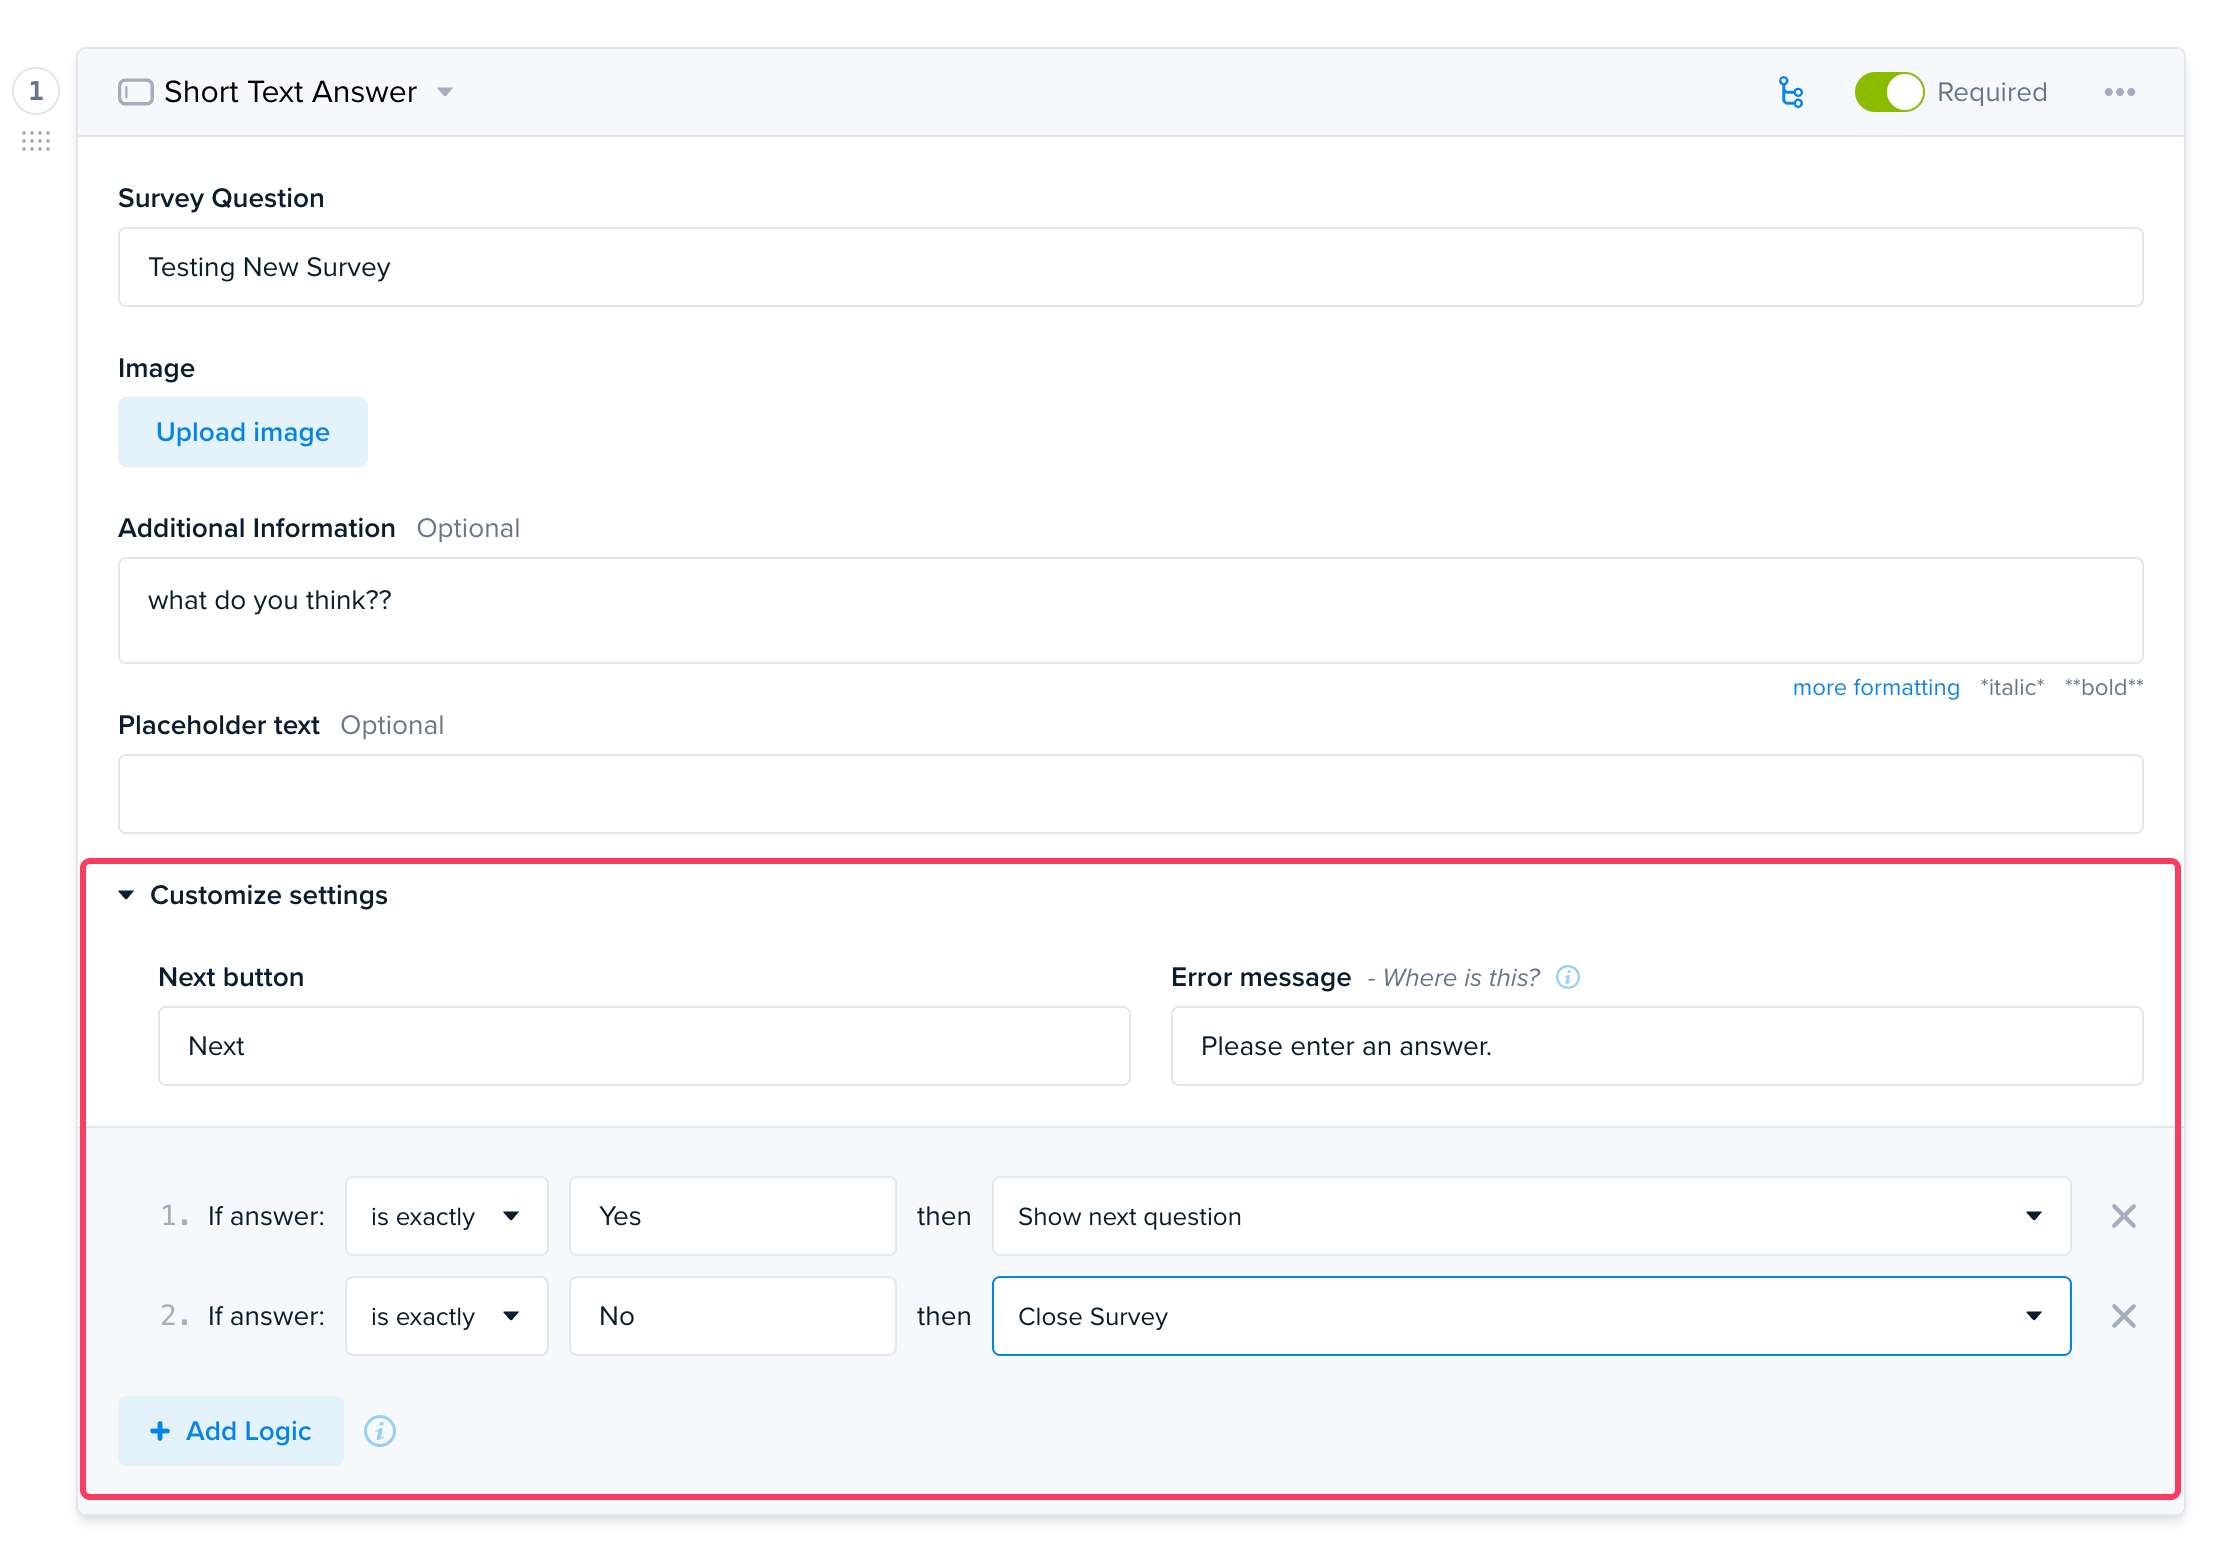This screenshot has height=1548, width=2224.
Task: Click the '*italic*' formatting hint
Action: [2012, 687]
